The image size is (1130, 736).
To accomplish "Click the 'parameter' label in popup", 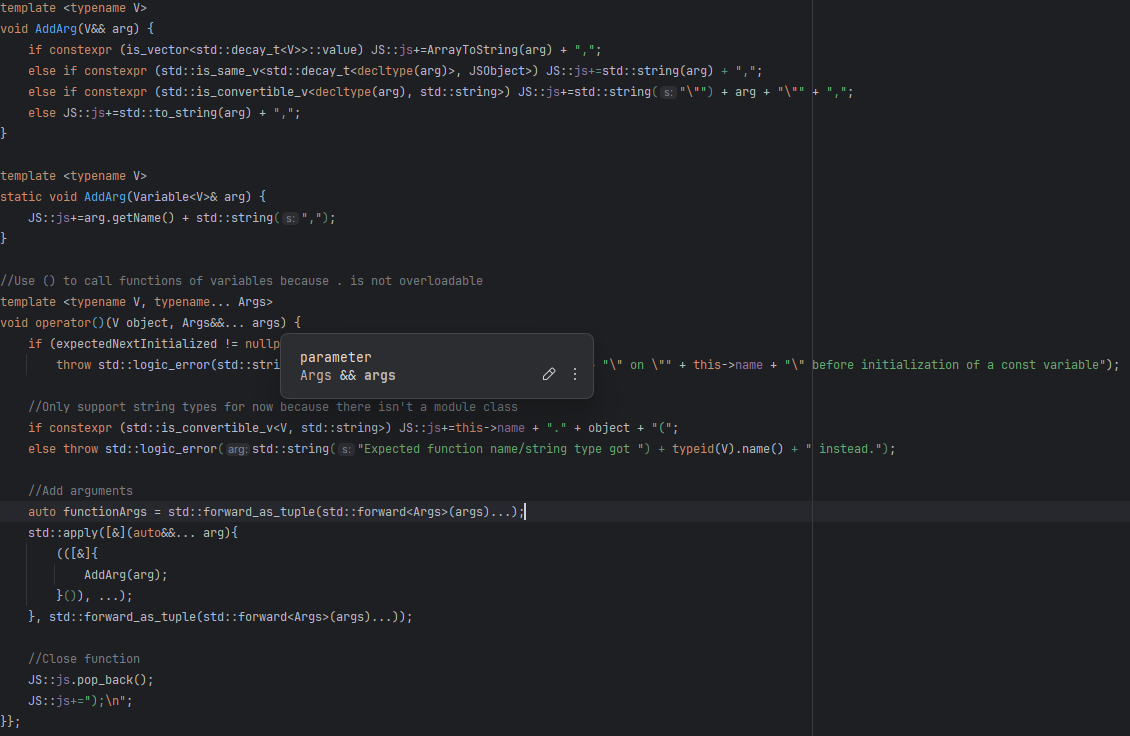I will (x=335, y=357).
